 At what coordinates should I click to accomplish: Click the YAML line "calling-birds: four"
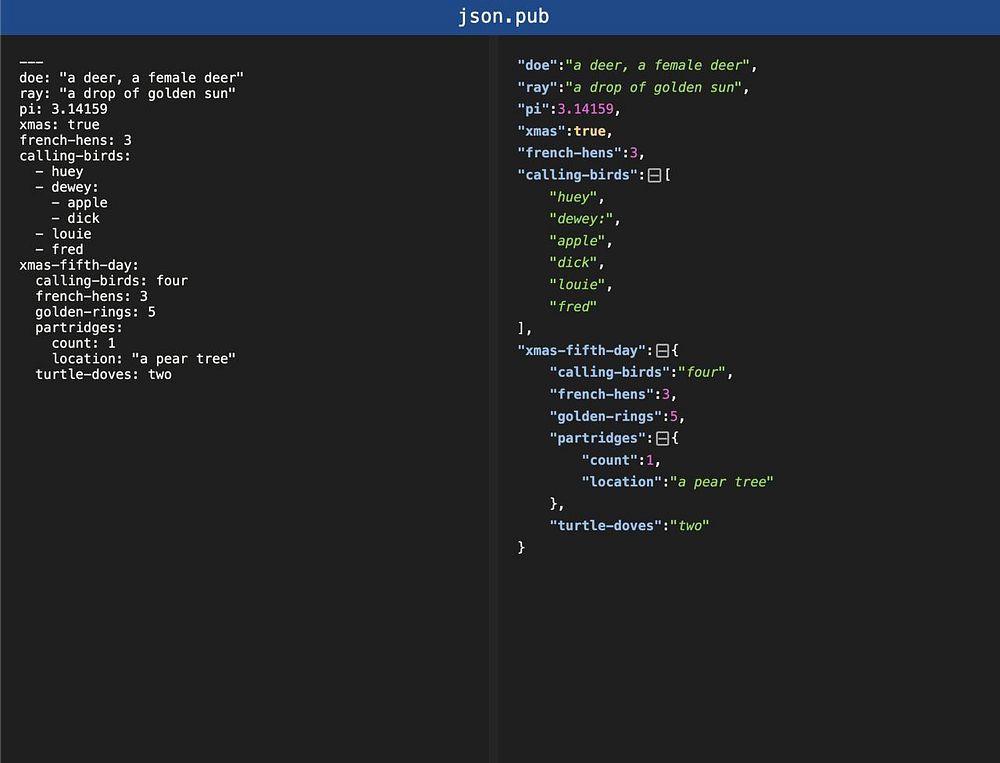coord(112,281)
